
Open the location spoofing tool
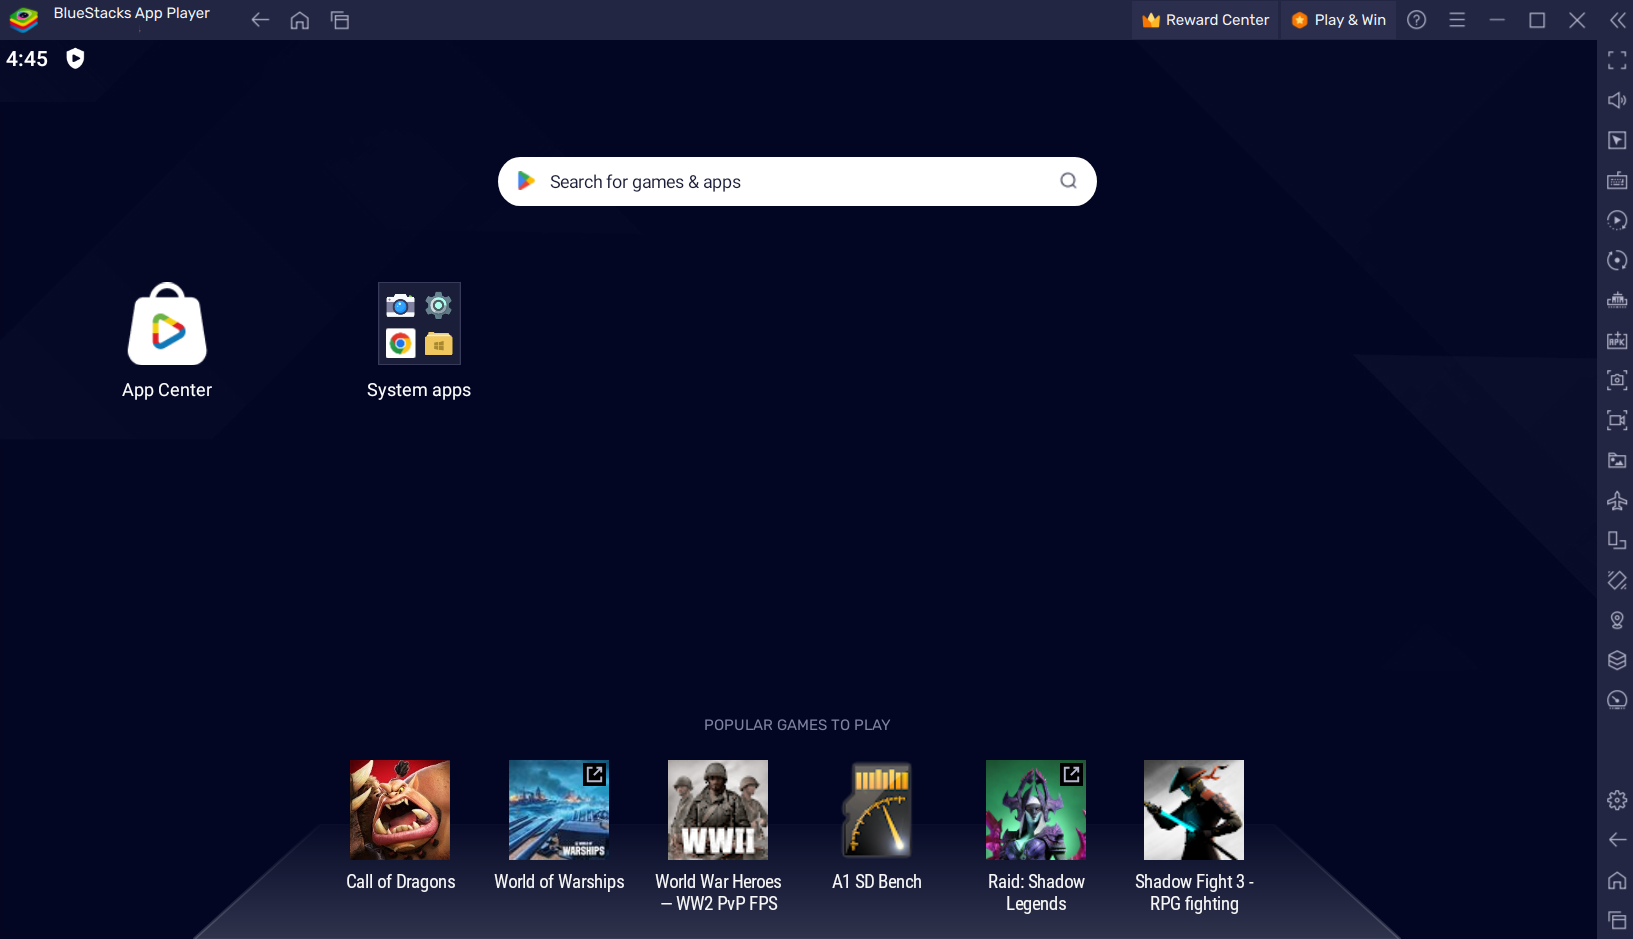pyautogui.click(x=1617, y=620)
